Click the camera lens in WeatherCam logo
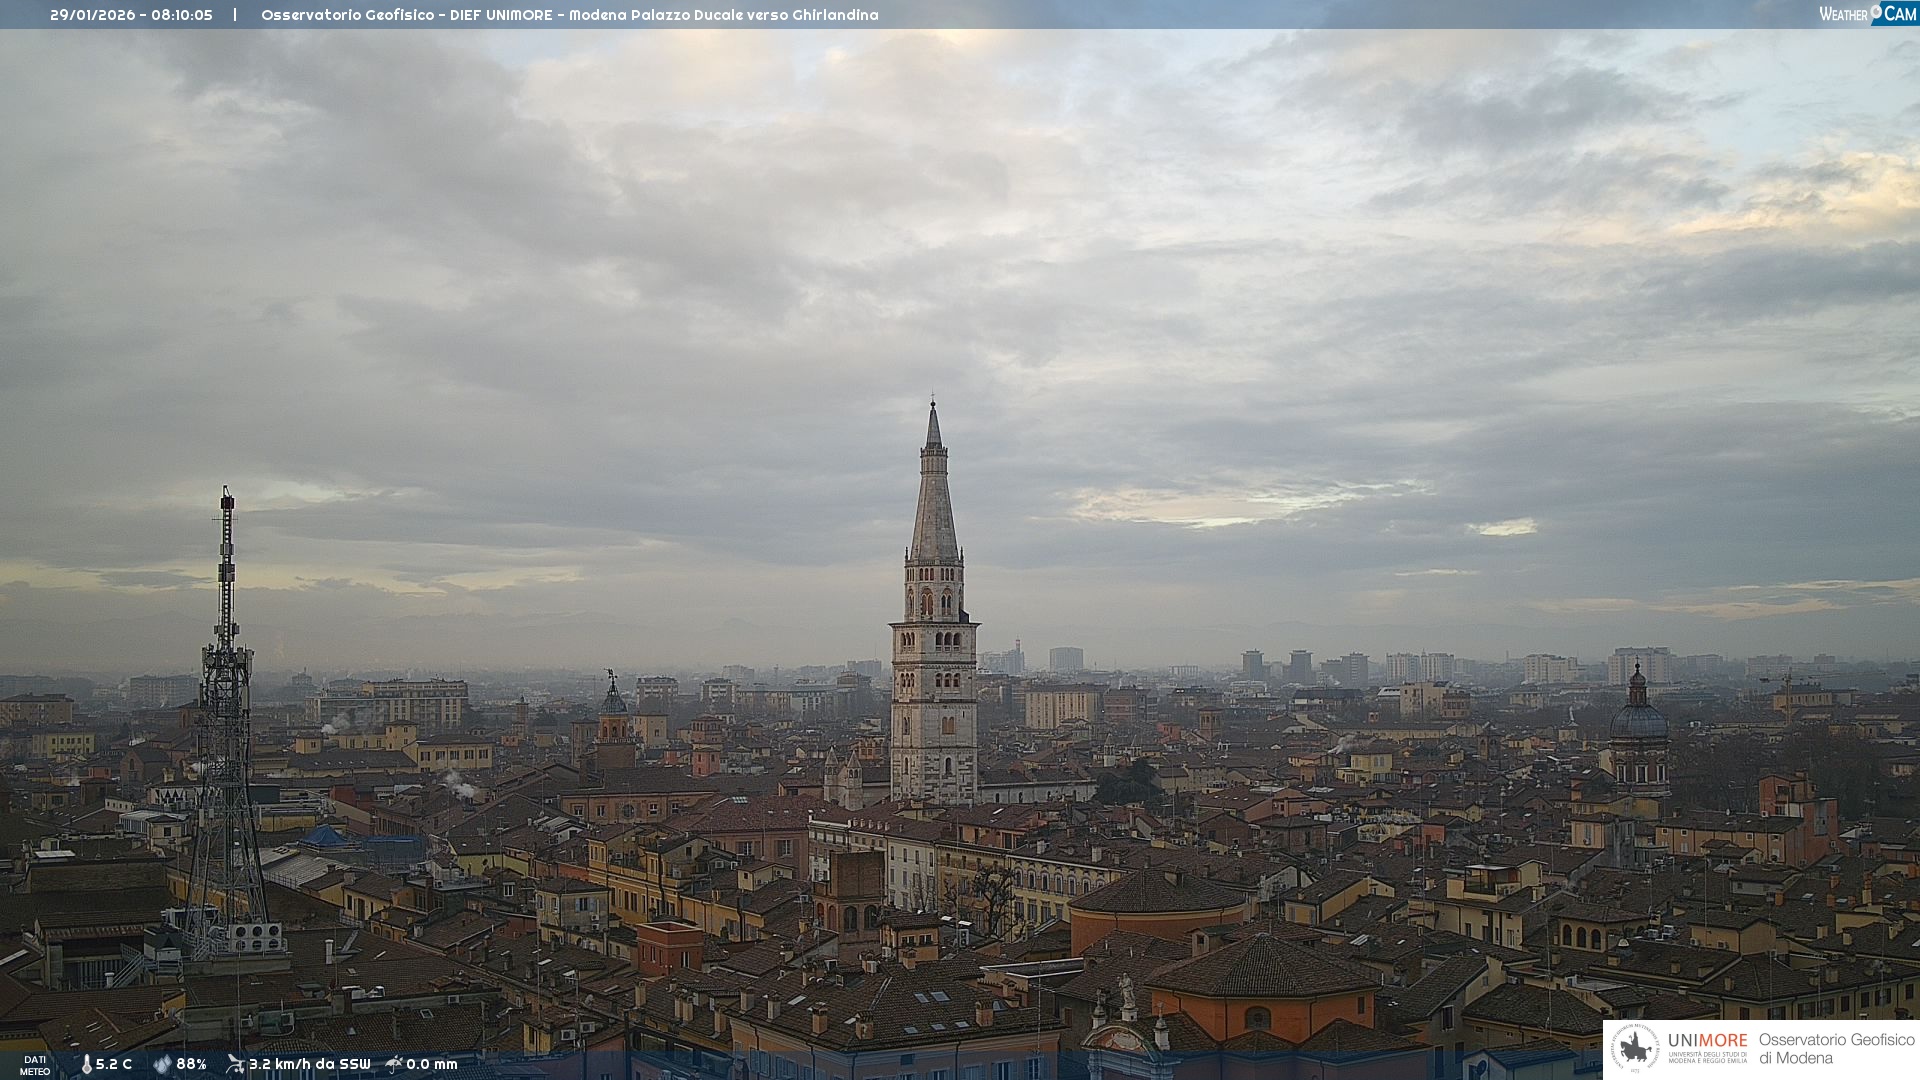This screenshot has width=1920, height=1080. [1876, 11]
